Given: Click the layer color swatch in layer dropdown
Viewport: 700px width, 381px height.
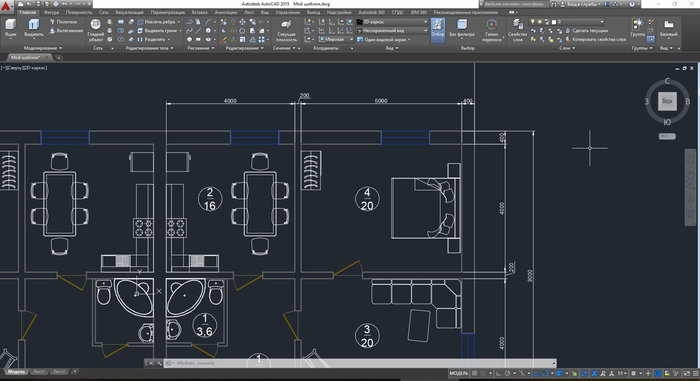Looking at the screenshot, I should click(x=554, y=21).
